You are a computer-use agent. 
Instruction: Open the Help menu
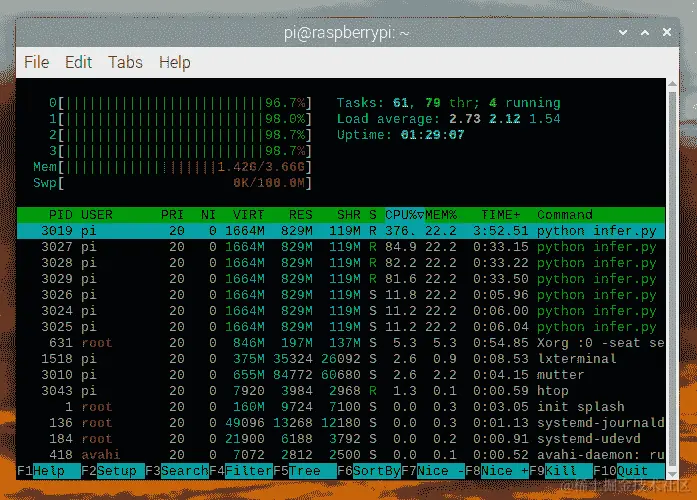click(x=175, y=62)
